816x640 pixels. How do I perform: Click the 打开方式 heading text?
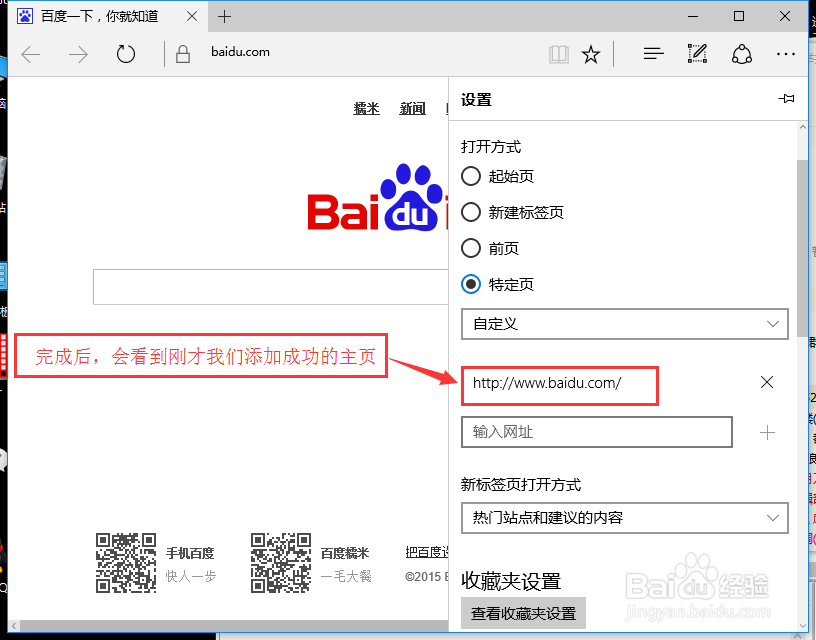click(491, 147)
